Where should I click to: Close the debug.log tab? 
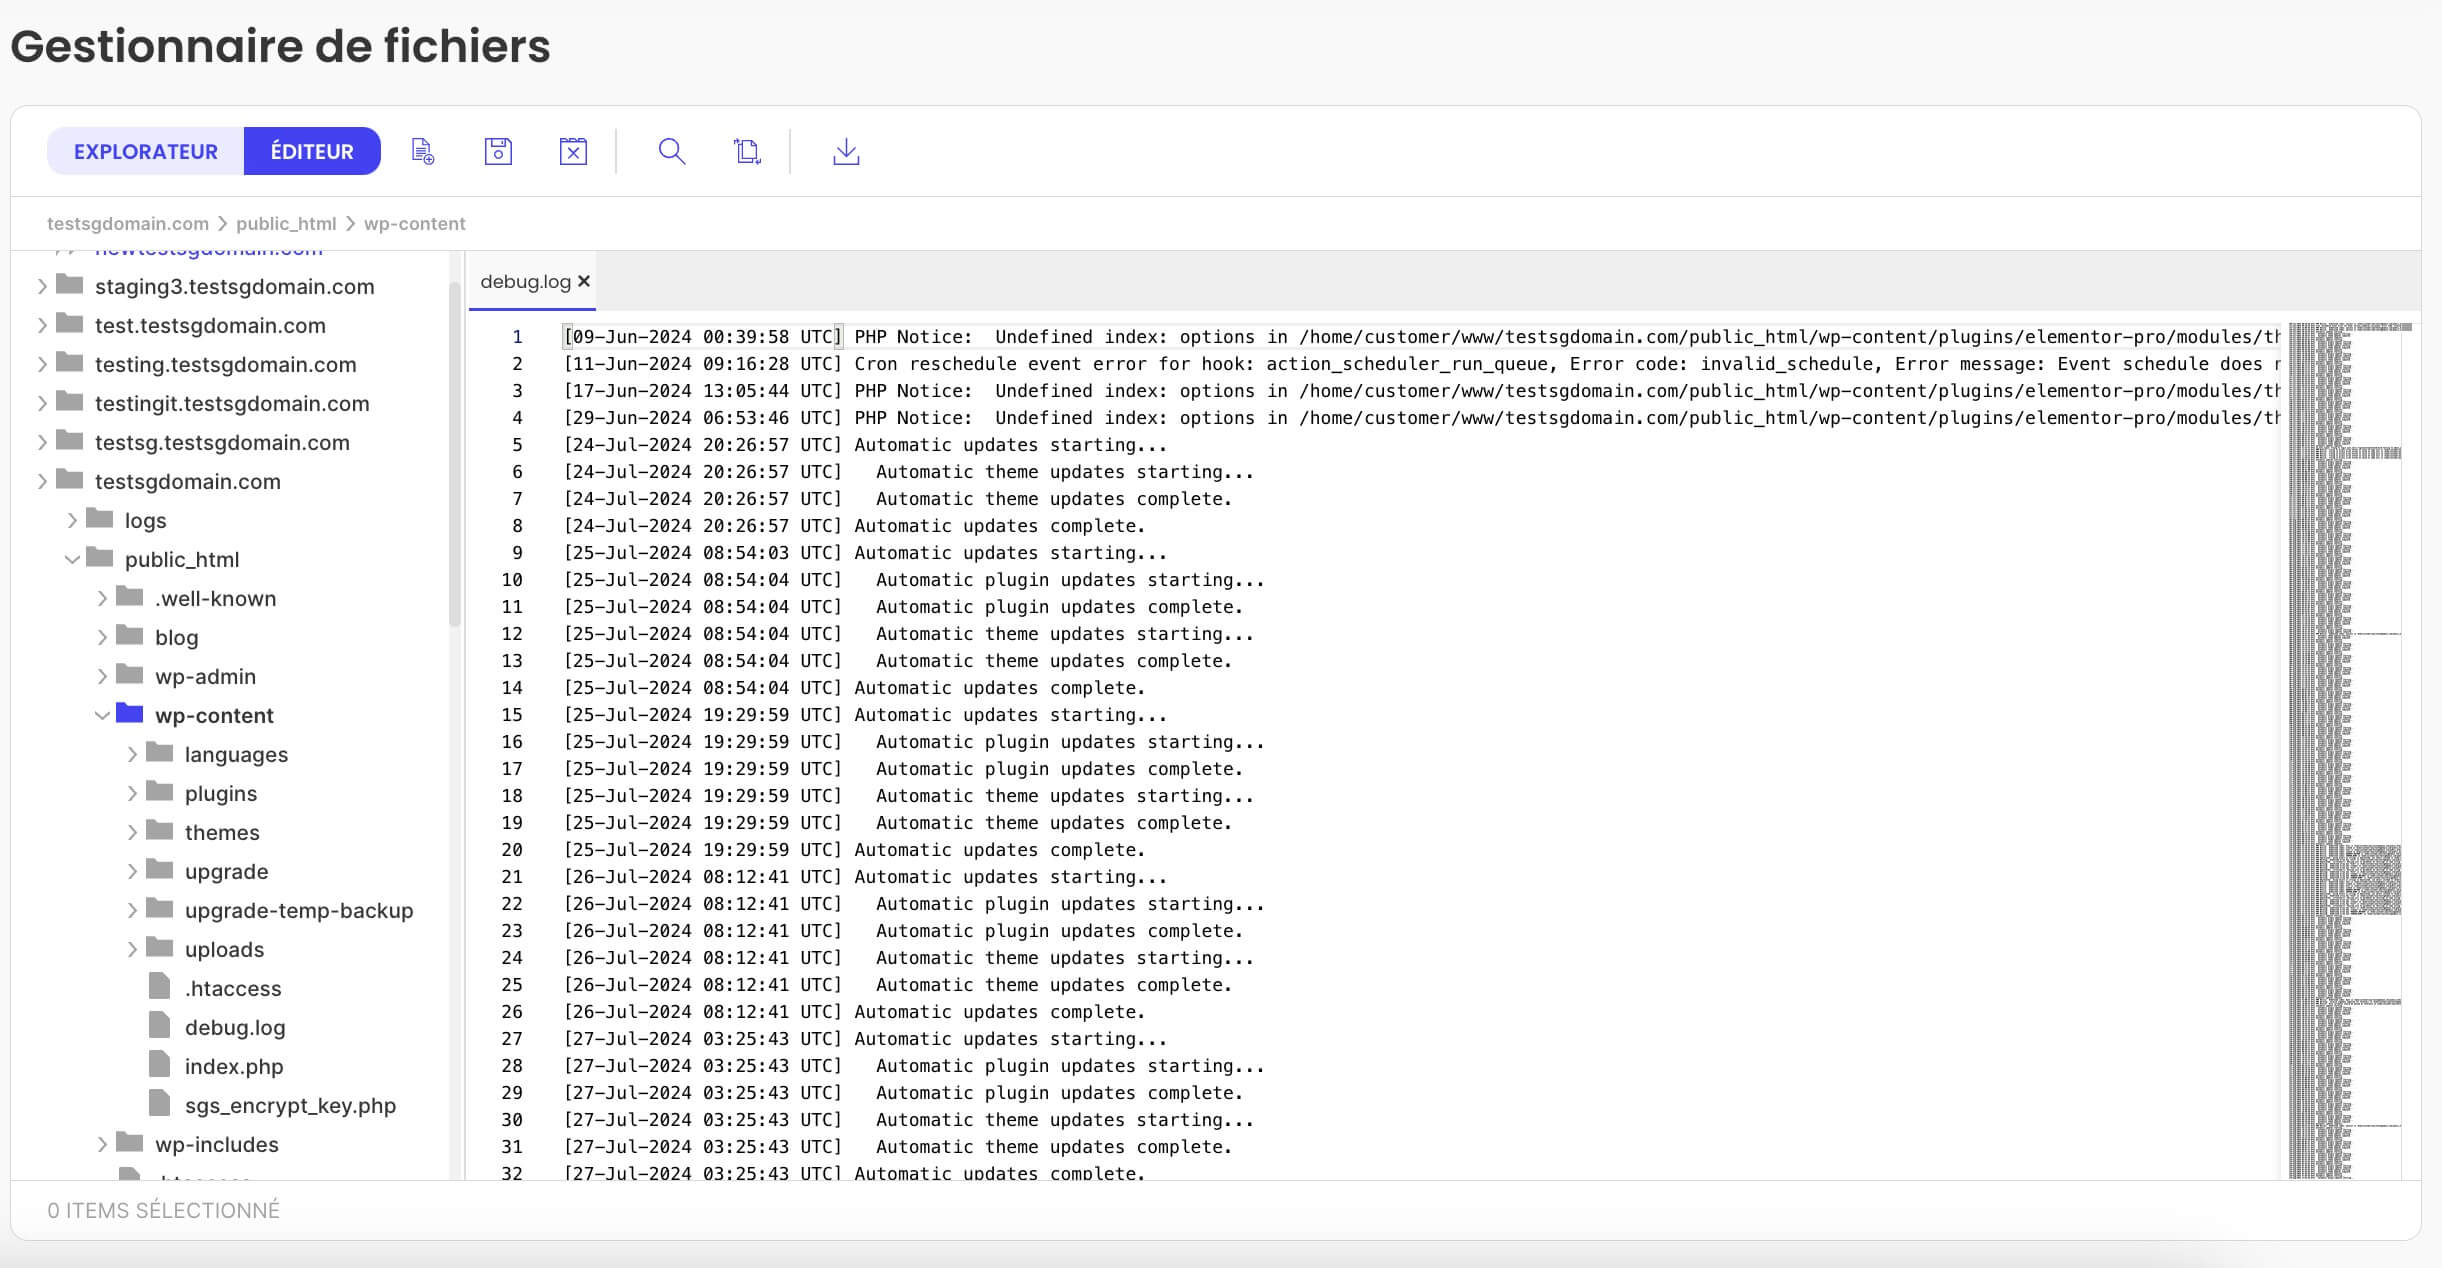pyautogui.click(x=584, y=281)
